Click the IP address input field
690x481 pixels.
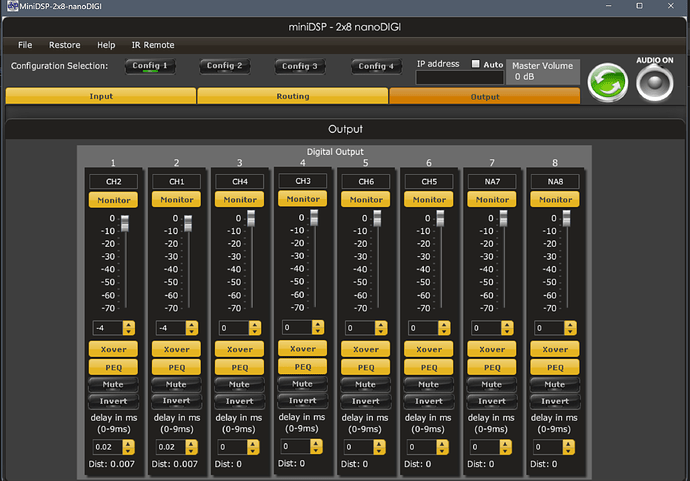459,78
